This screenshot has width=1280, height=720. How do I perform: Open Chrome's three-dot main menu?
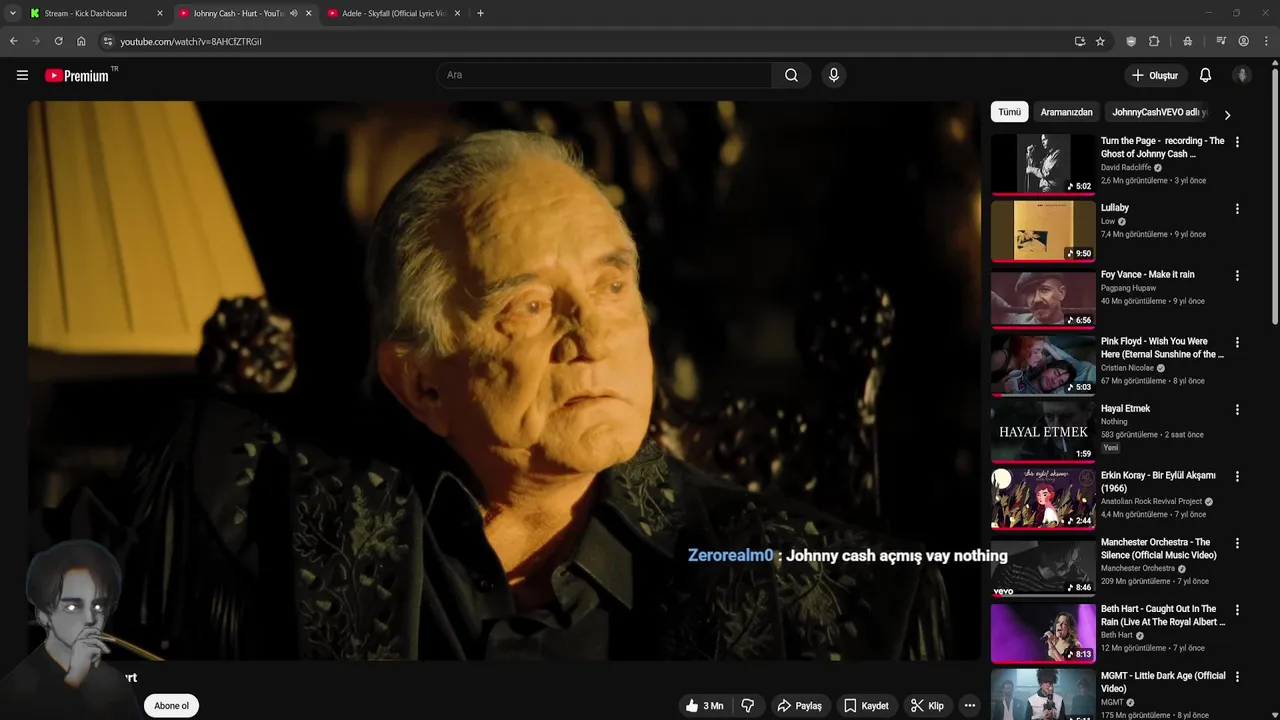coord(1266,41)
